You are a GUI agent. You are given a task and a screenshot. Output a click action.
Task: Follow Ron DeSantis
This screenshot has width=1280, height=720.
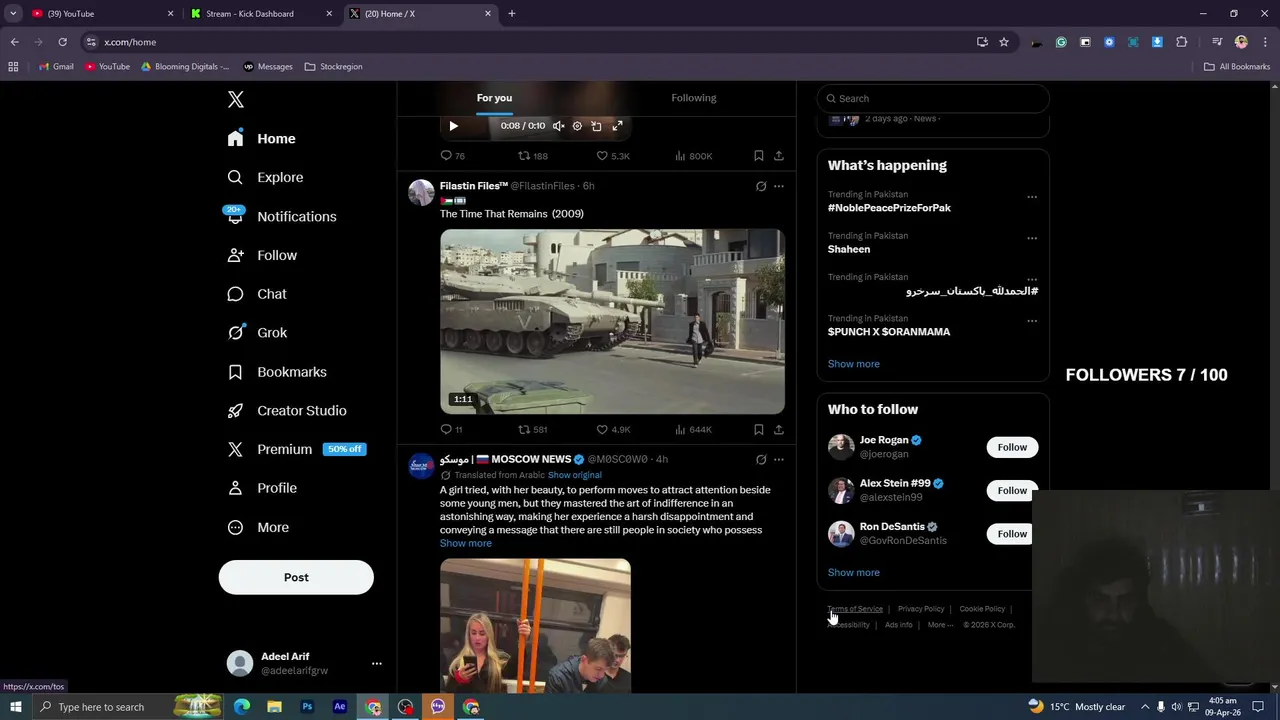click(1012, 534)
